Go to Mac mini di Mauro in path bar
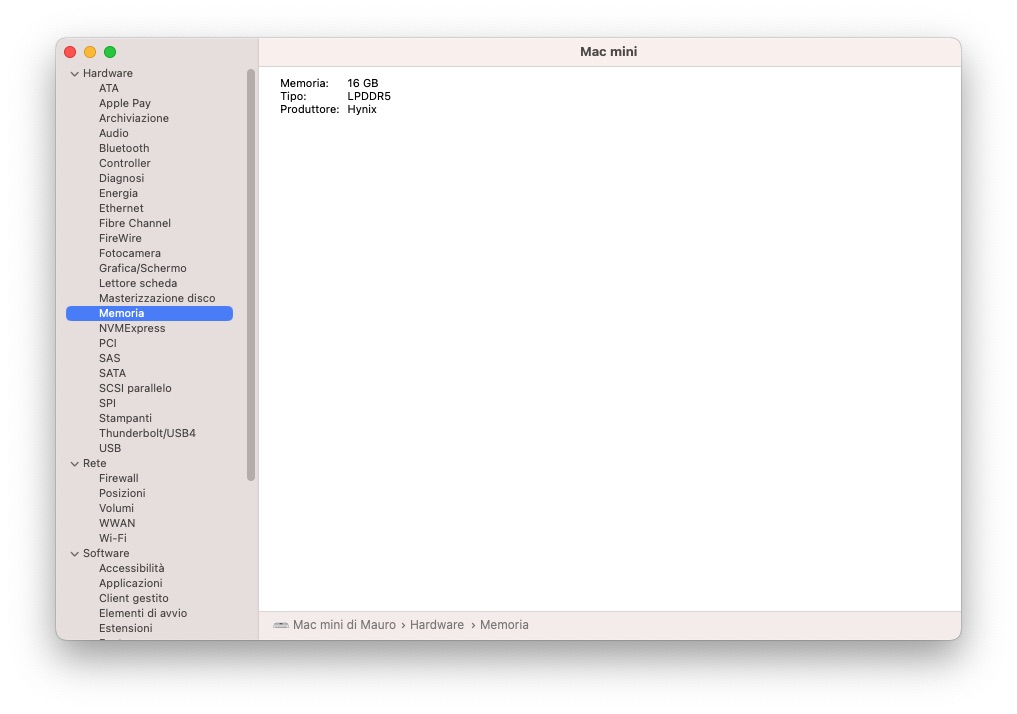The width and height of the screenshot is (1017, 714). pos(344,625)
